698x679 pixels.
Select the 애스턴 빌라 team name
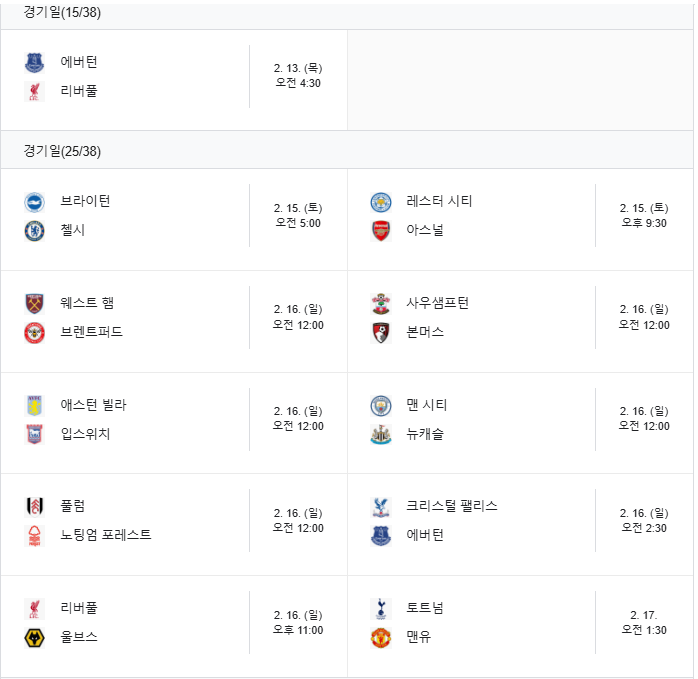click(x=93, y=405)
